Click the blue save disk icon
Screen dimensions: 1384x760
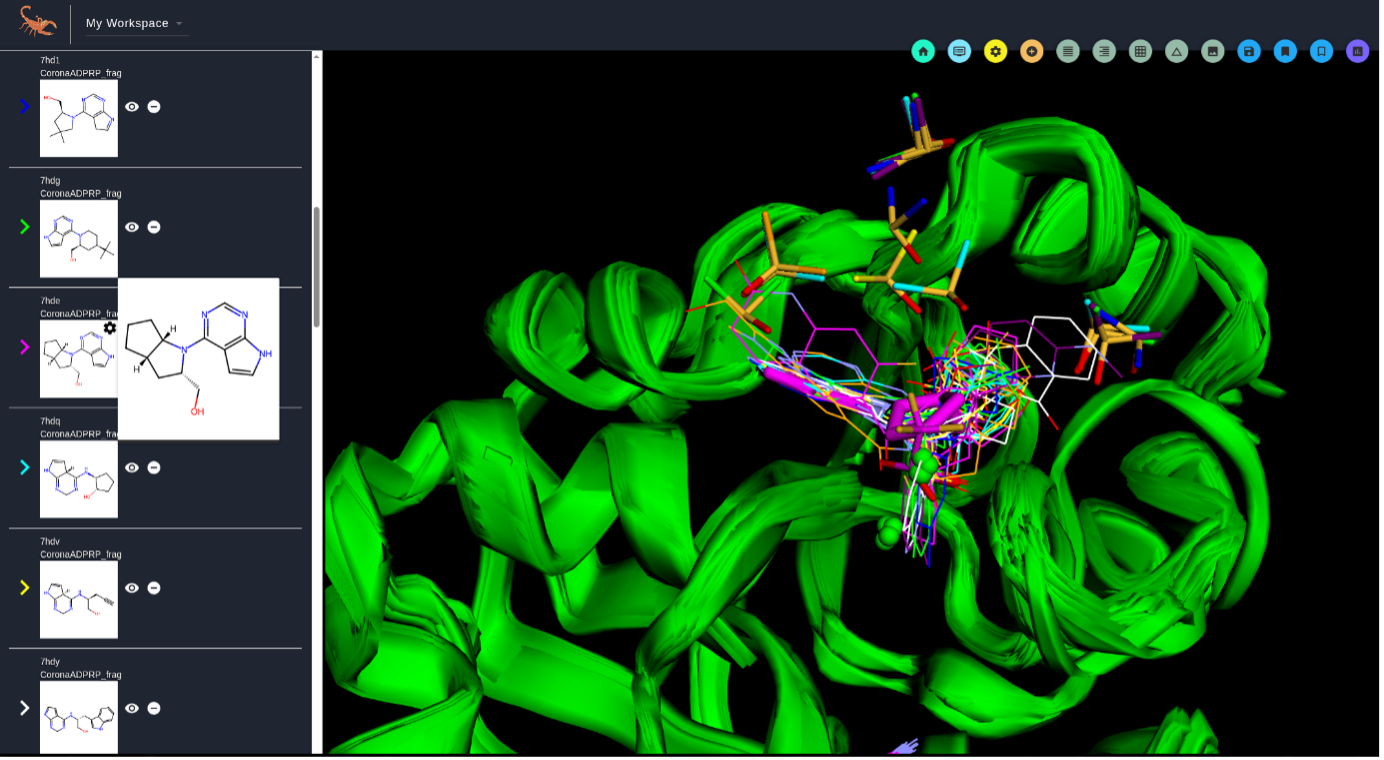point(1249,51)
